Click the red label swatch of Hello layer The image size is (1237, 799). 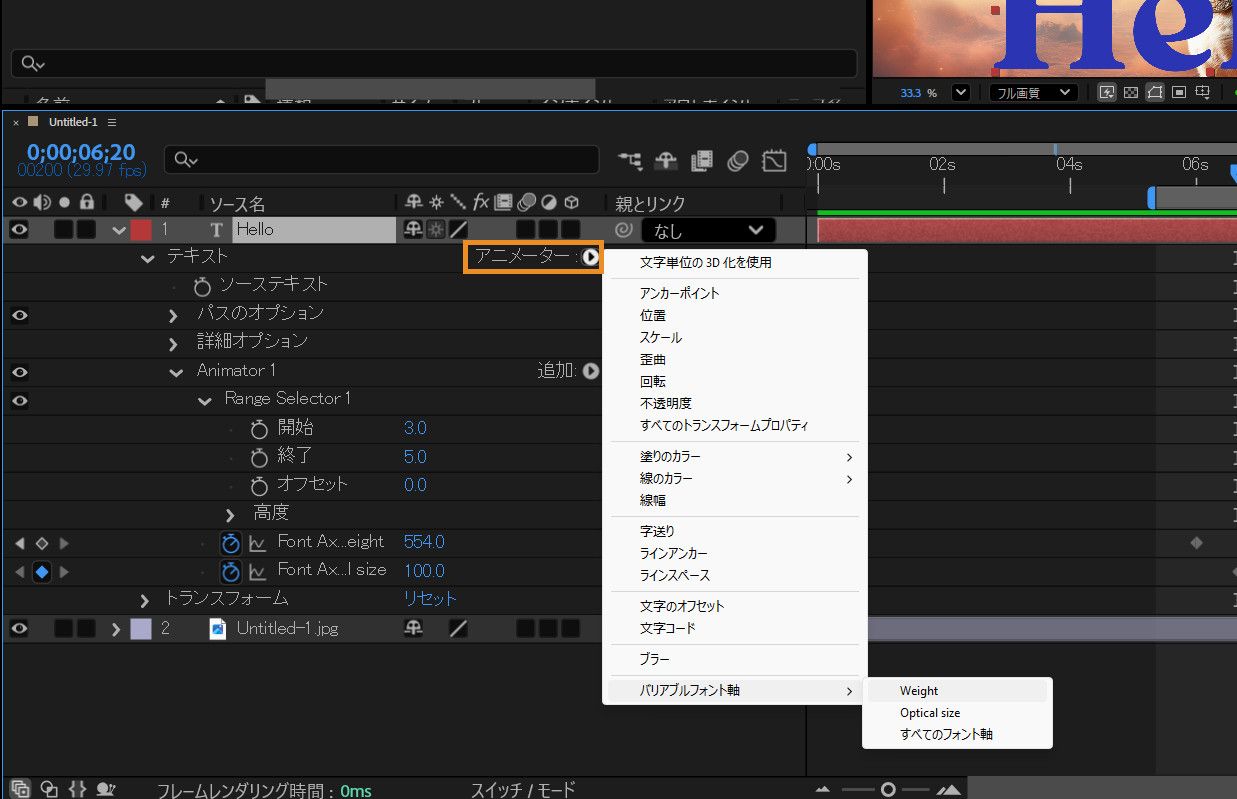141,229
